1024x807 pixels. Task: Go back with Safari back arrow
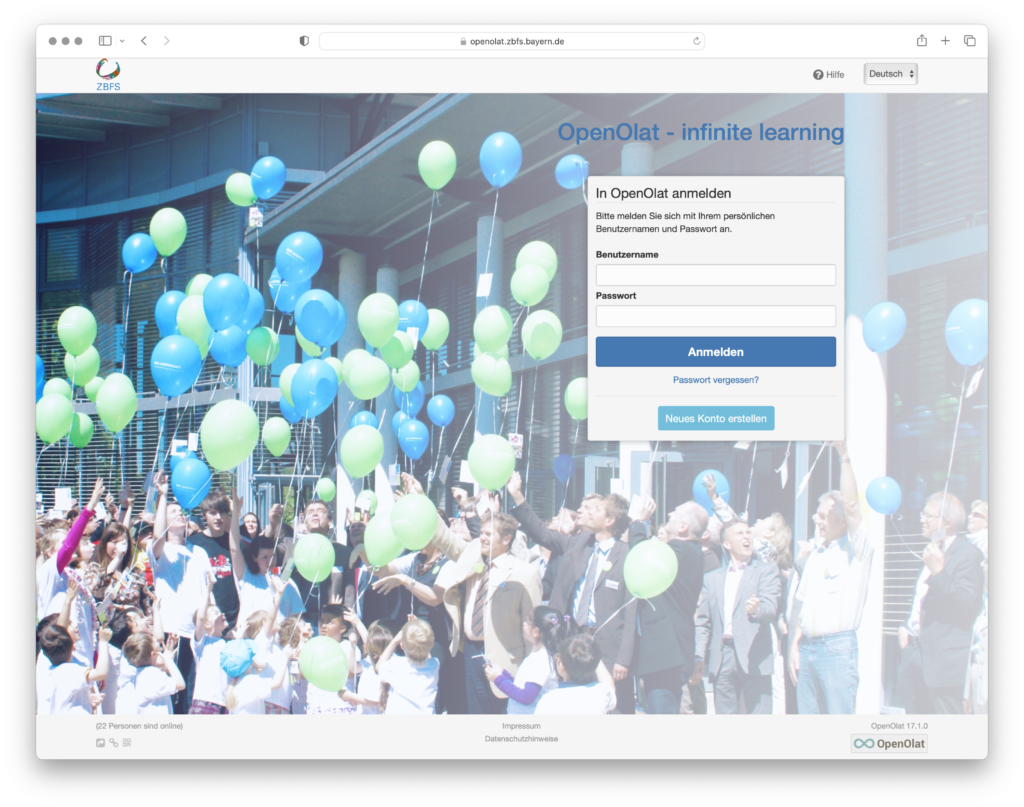pos(144,41)
